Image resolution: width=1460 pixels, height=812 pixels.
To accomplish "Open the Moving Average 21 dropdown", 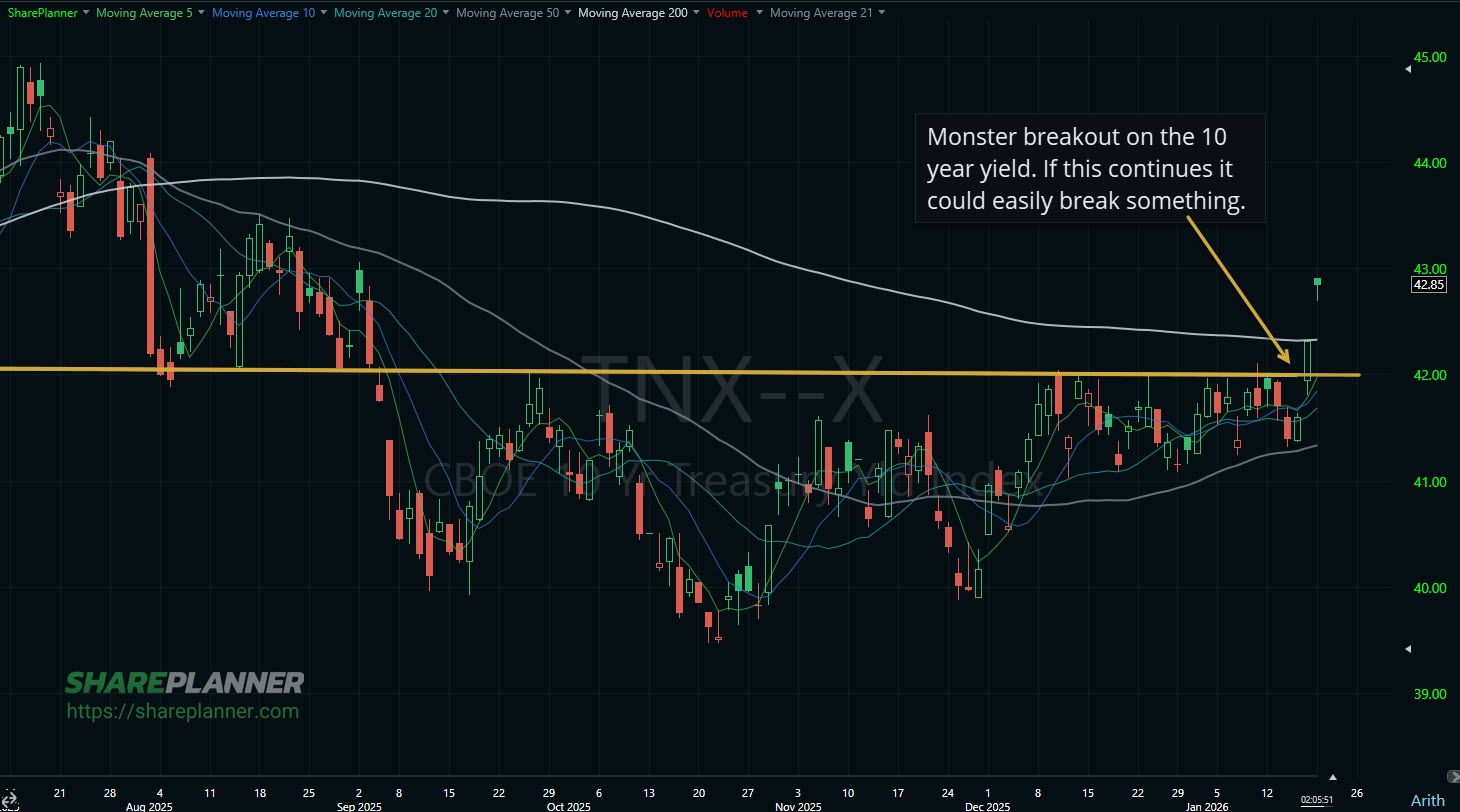I will (x=881, y=13).
